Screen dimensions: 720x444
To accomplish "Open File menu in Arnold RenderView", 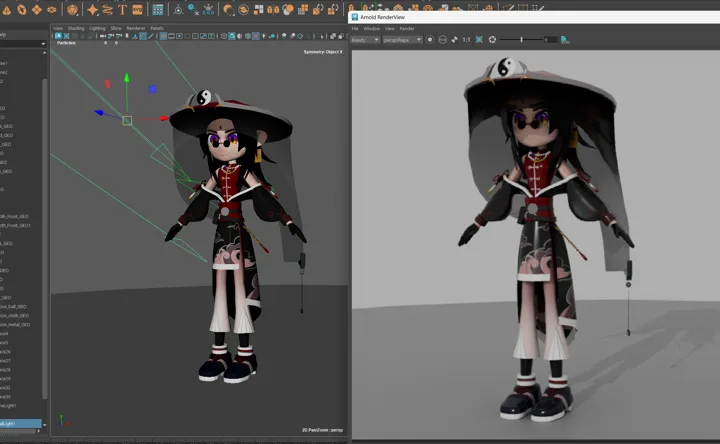I will click(x=355, y=28).
